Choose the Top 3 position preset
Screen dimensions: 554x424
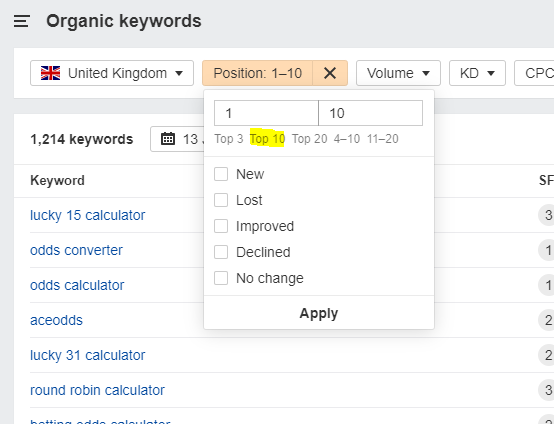(x=229, y=139)
